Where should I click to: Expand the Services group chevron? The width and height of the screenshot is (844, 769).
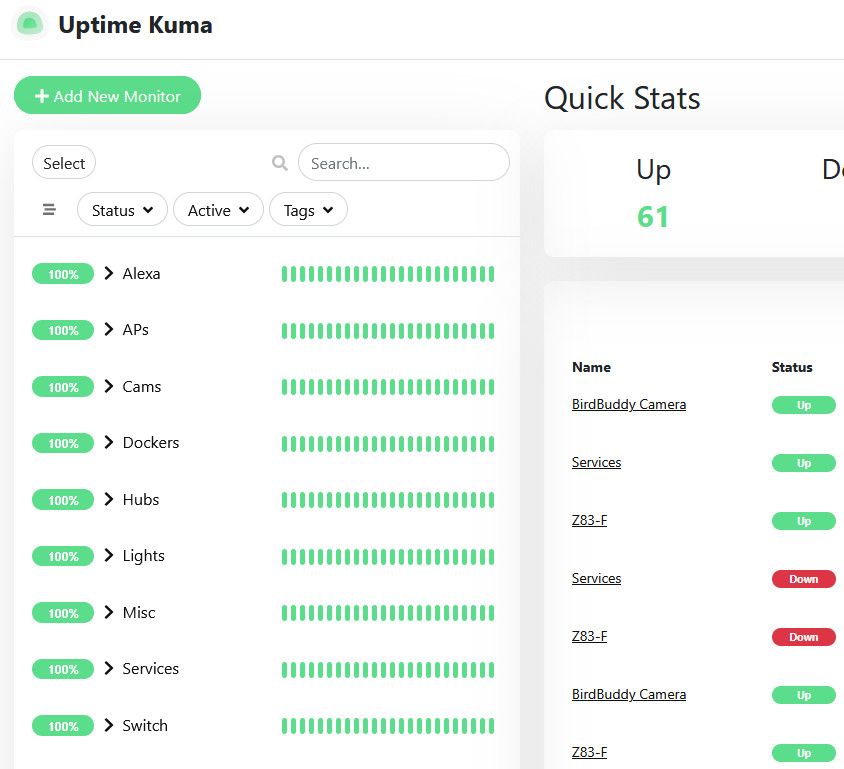[x=109, y=669]
